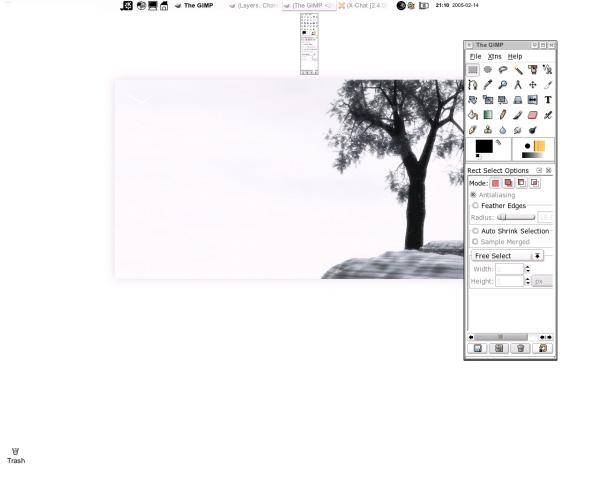Pick the Text tool

click(x=548, y=100)
